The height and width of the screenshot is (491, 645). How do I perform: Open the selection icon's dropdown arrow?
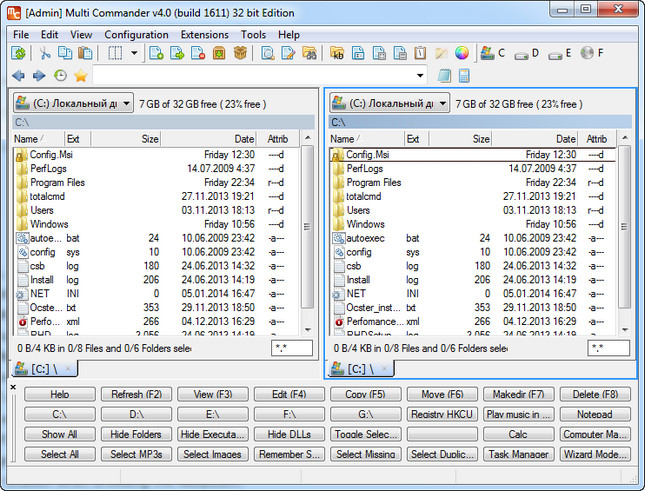point(134,53)
